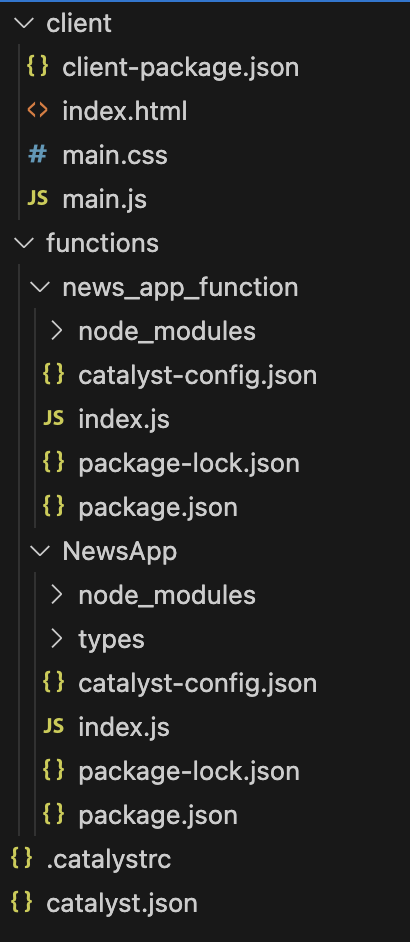Collapse the client folder chevron
410x942 pixels.
coord(24,23)
